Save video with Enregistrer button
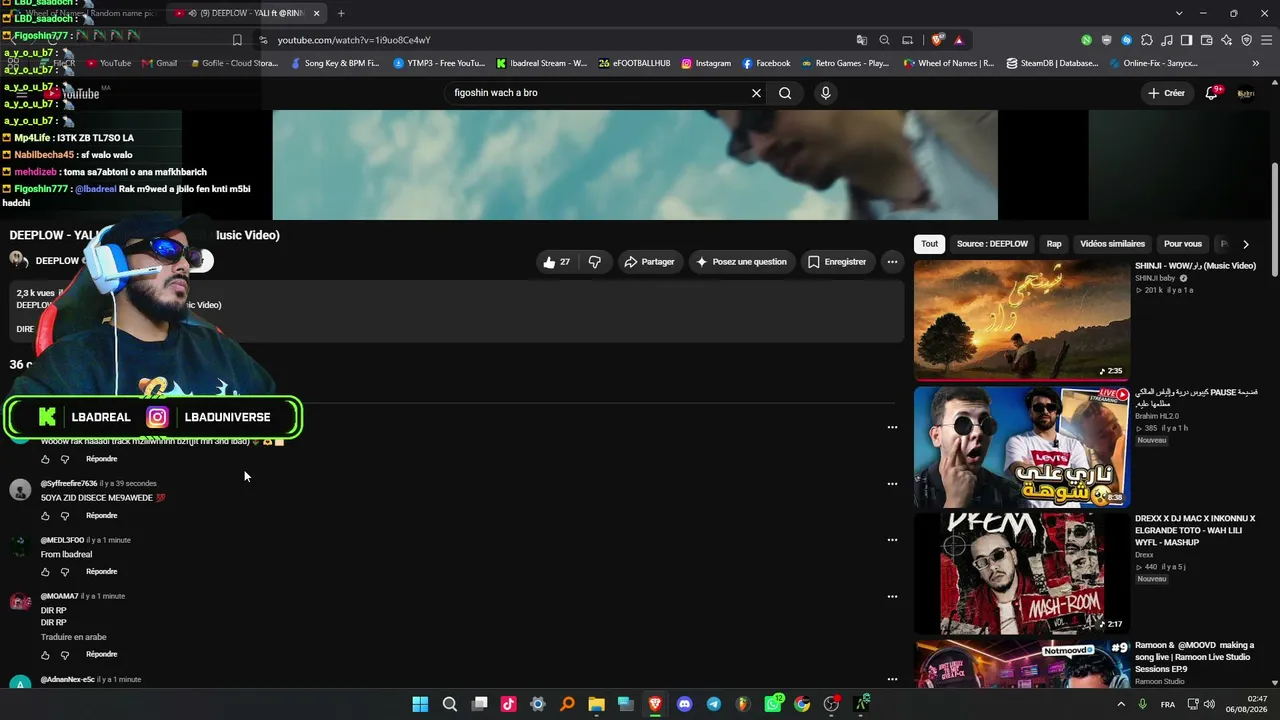This screenshot has height=720, width=1280. (x=837, y=262)
